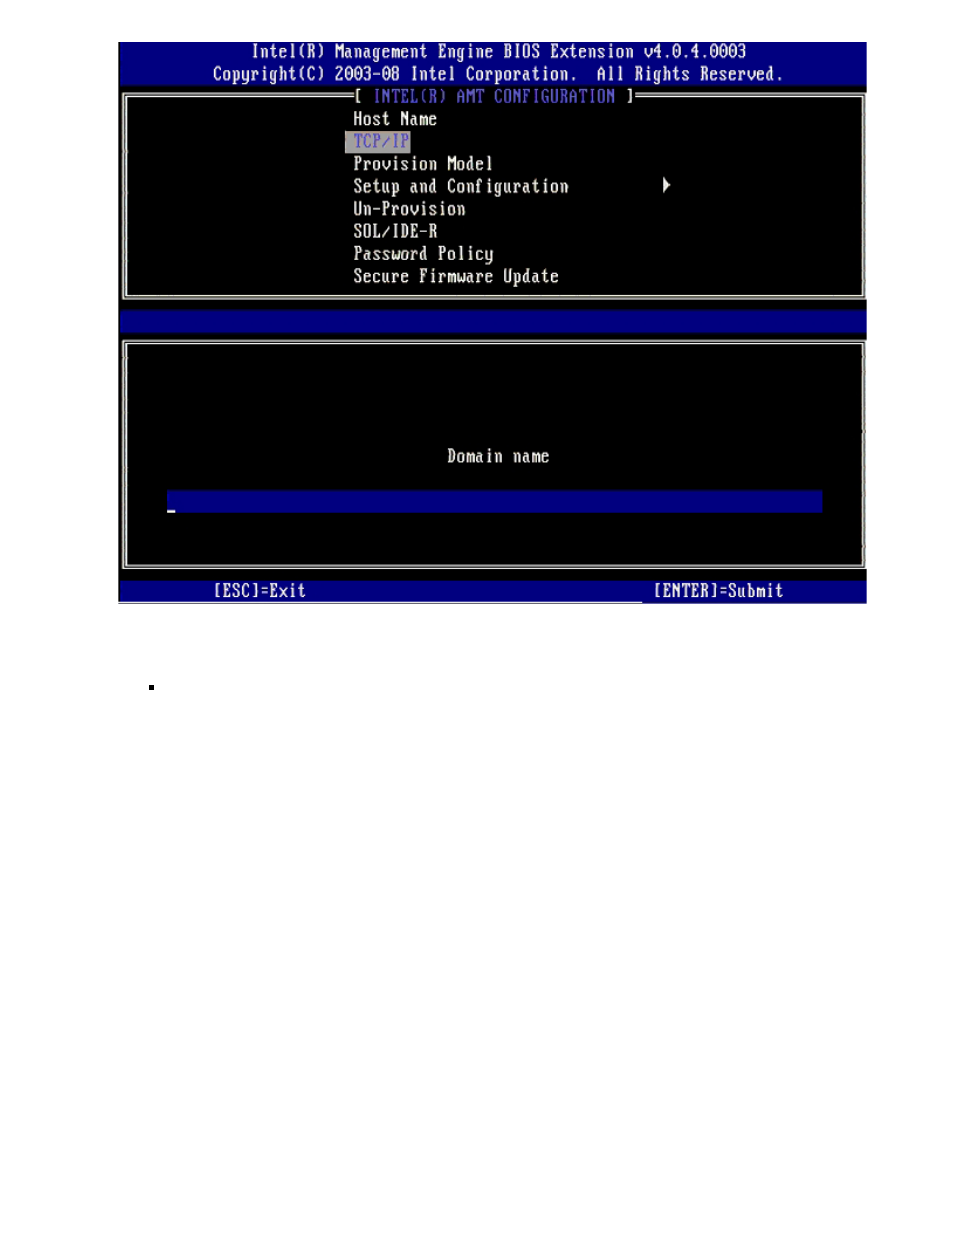Viewport: 954px width, 1235px height.
Task: Open Setup and Configuration submenu
Action: (x=460, y=187)
